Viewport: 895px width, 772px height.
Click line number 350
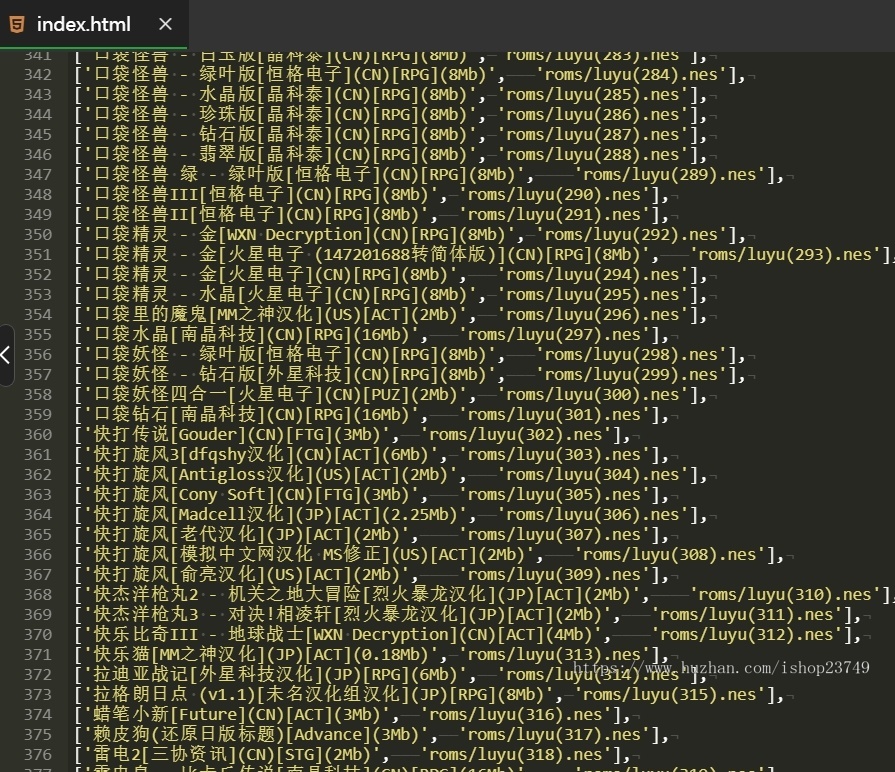38,235
